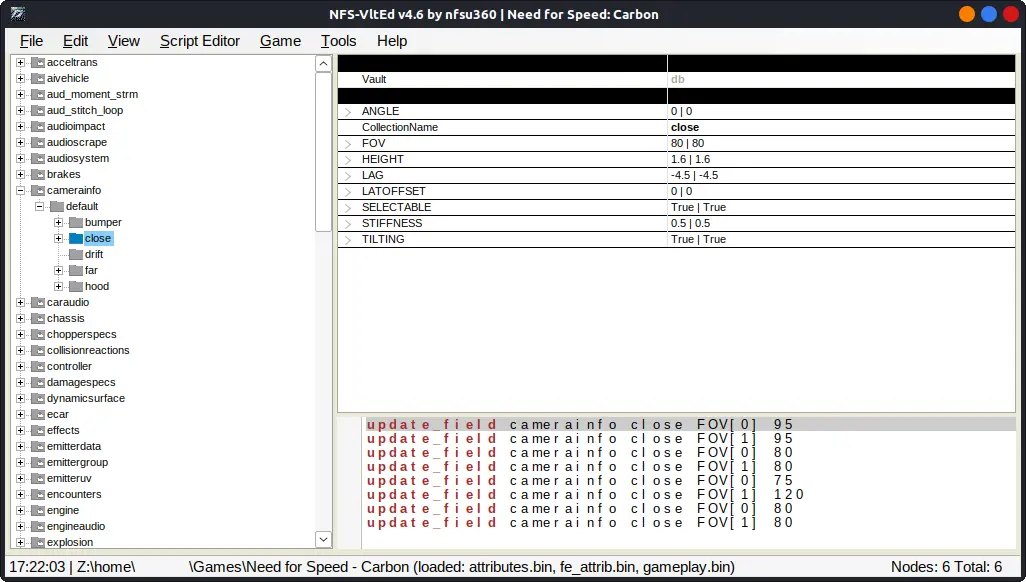Click the bumper folder icon
Image resolution: width=1026 pixels, height=582 pixels.
tap(76, 223)
